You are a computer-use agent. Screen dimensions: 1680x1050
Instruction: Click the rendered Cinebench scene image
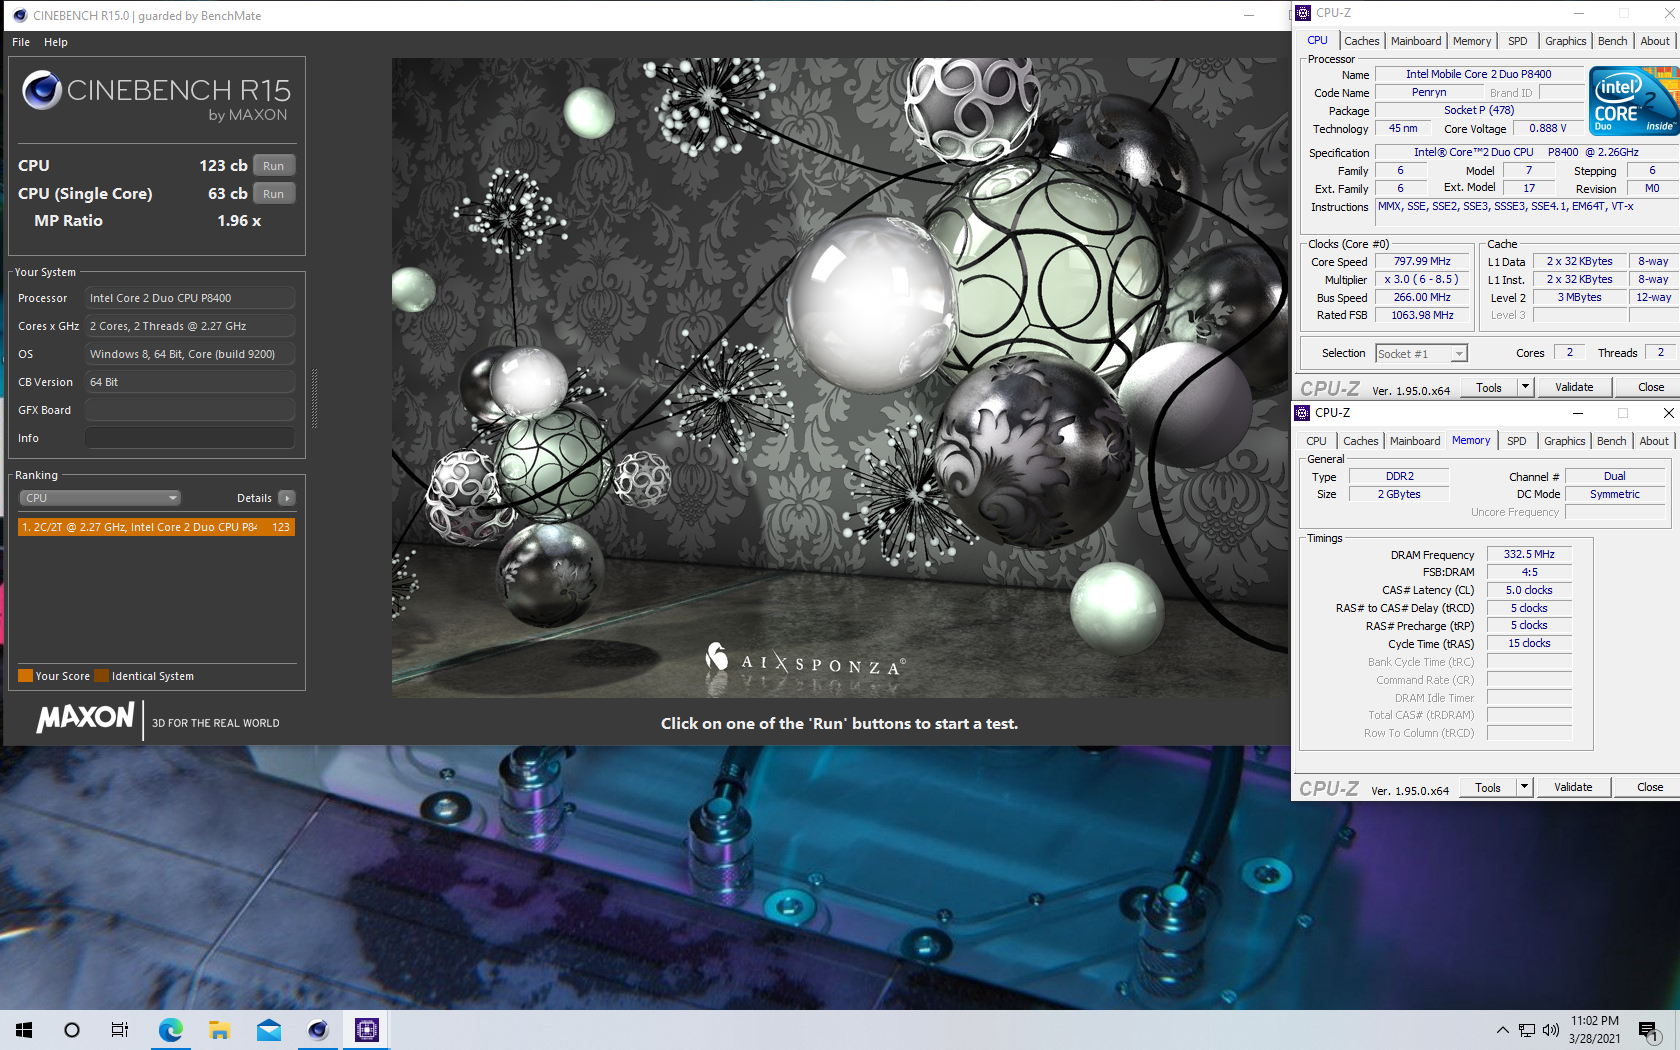pyautogui.click(x=840, y=378)
